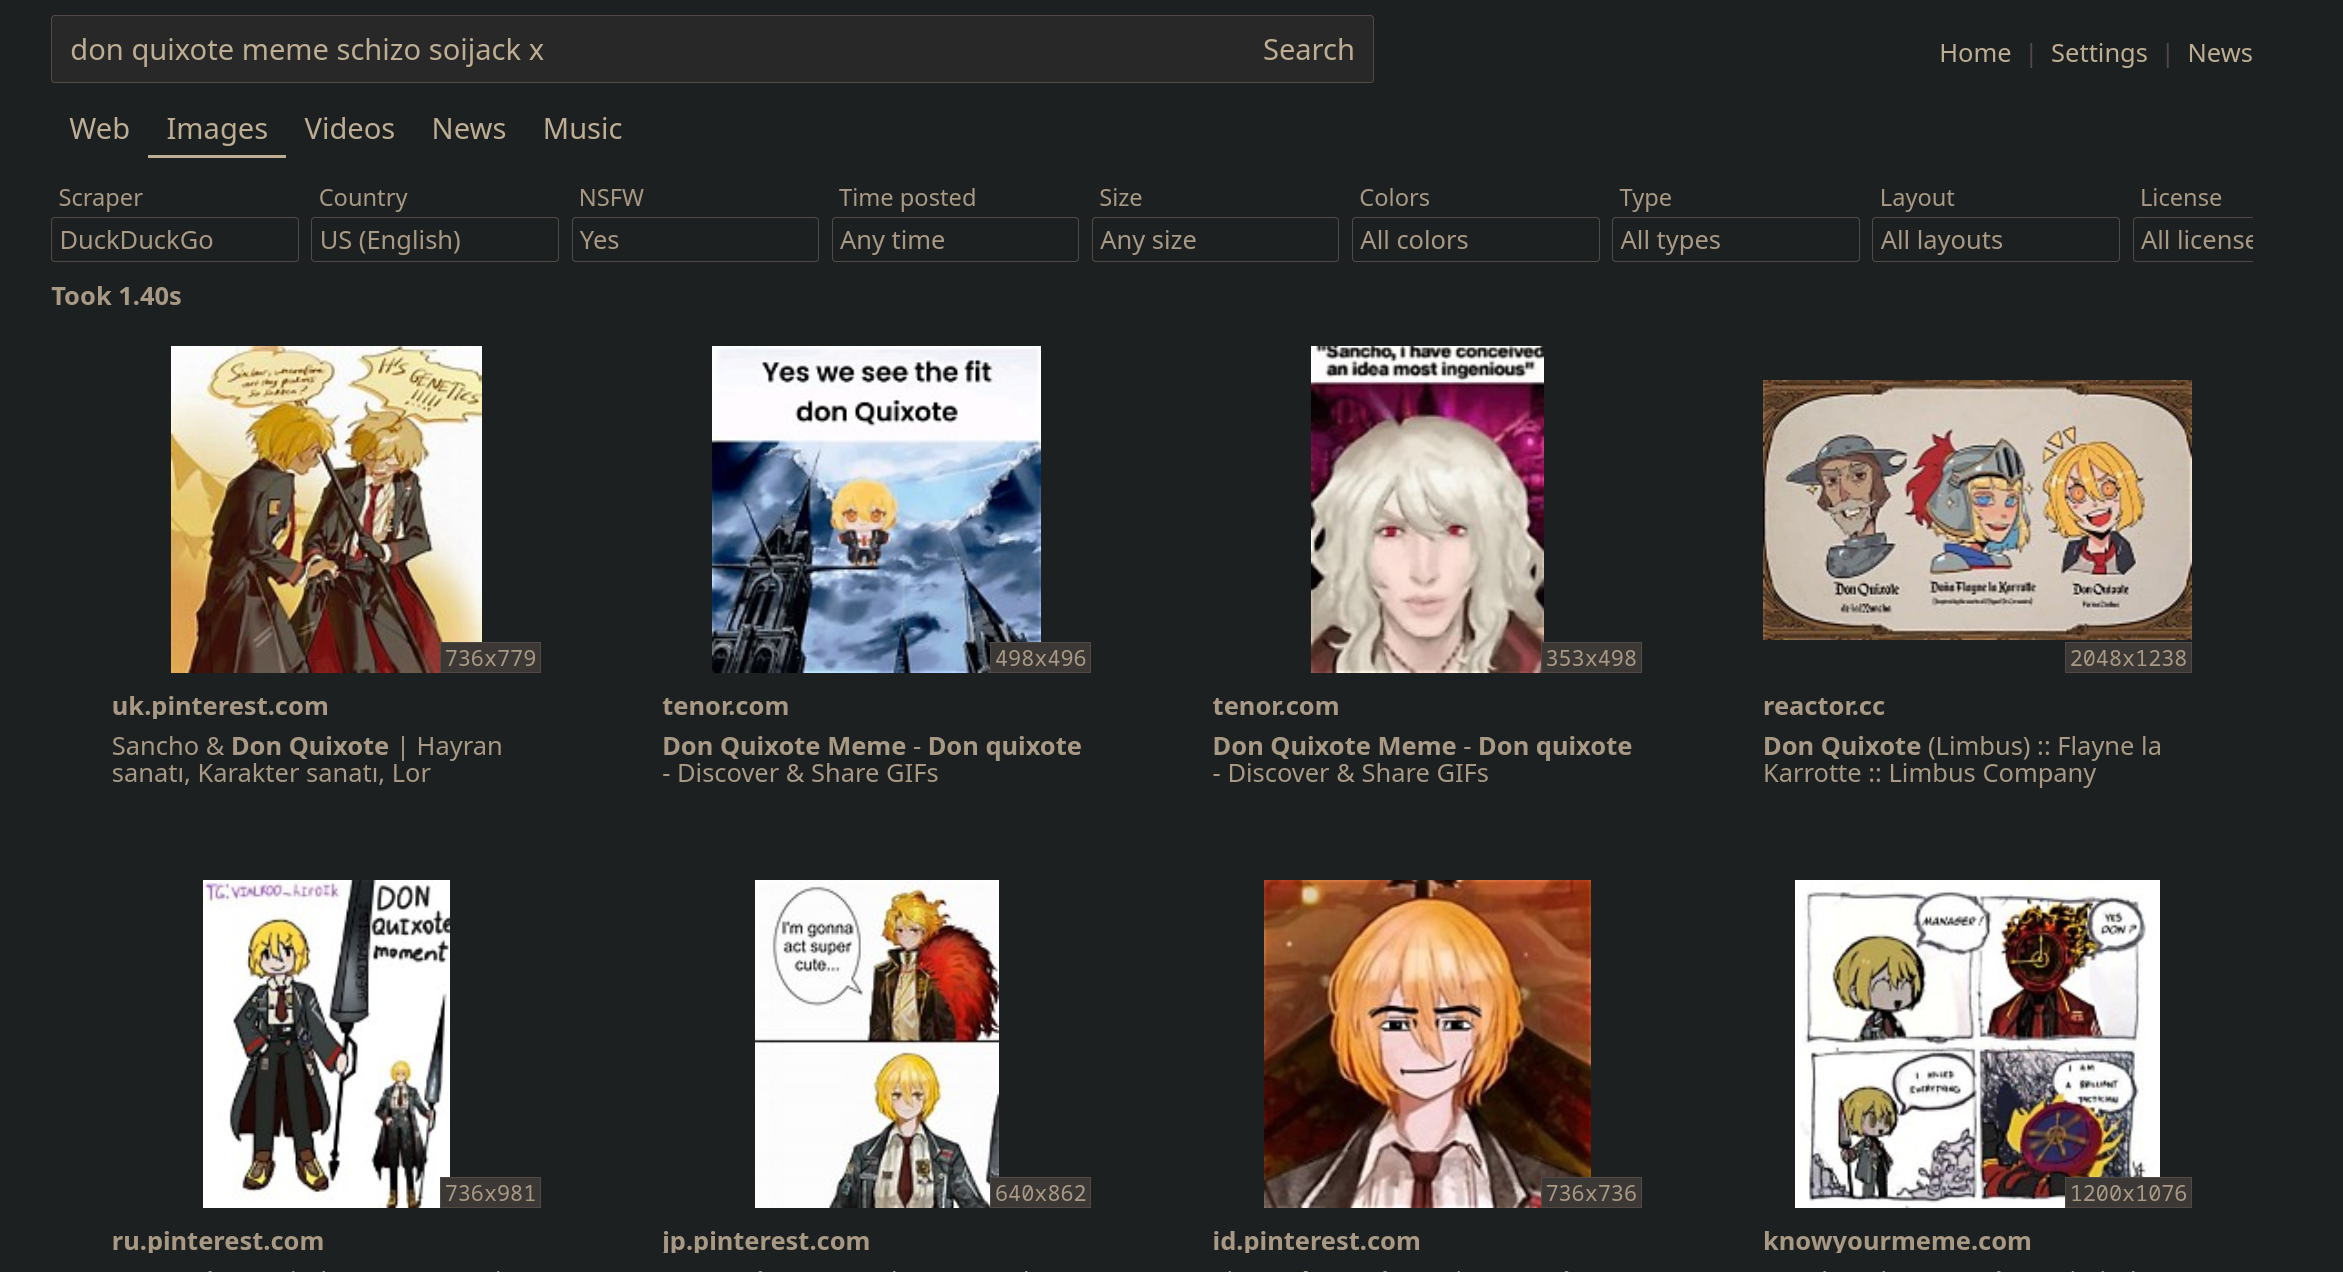This screenshot has height=1272, width=2343.
Task: Click the ru.pinterest.com source link
Action: point(218,1241)
